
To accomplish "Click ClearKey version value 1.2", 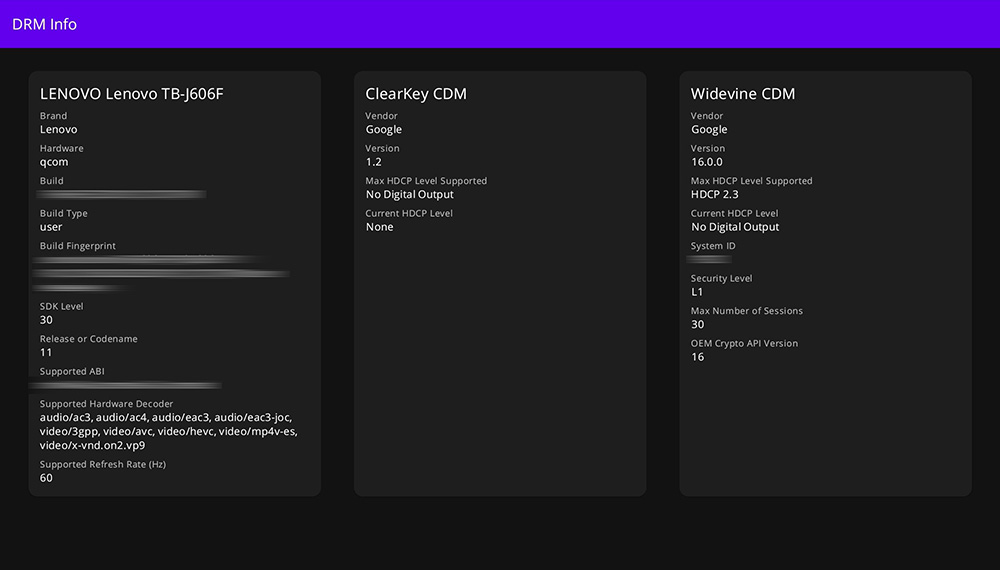I will click(374, 162).
